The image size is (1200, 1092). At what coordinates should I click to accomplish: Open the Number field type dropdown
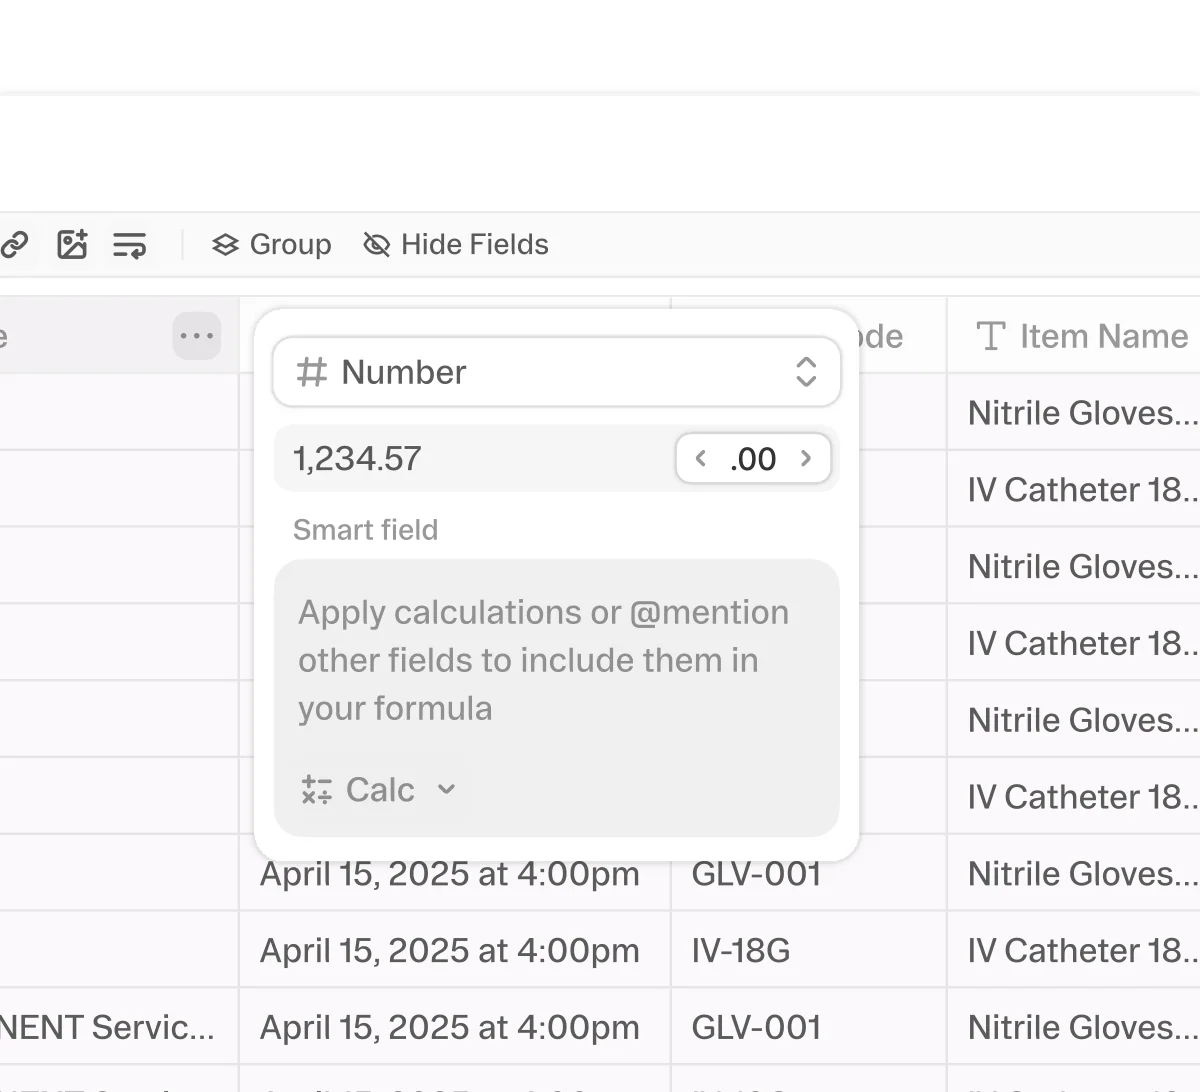pos(556,372)
